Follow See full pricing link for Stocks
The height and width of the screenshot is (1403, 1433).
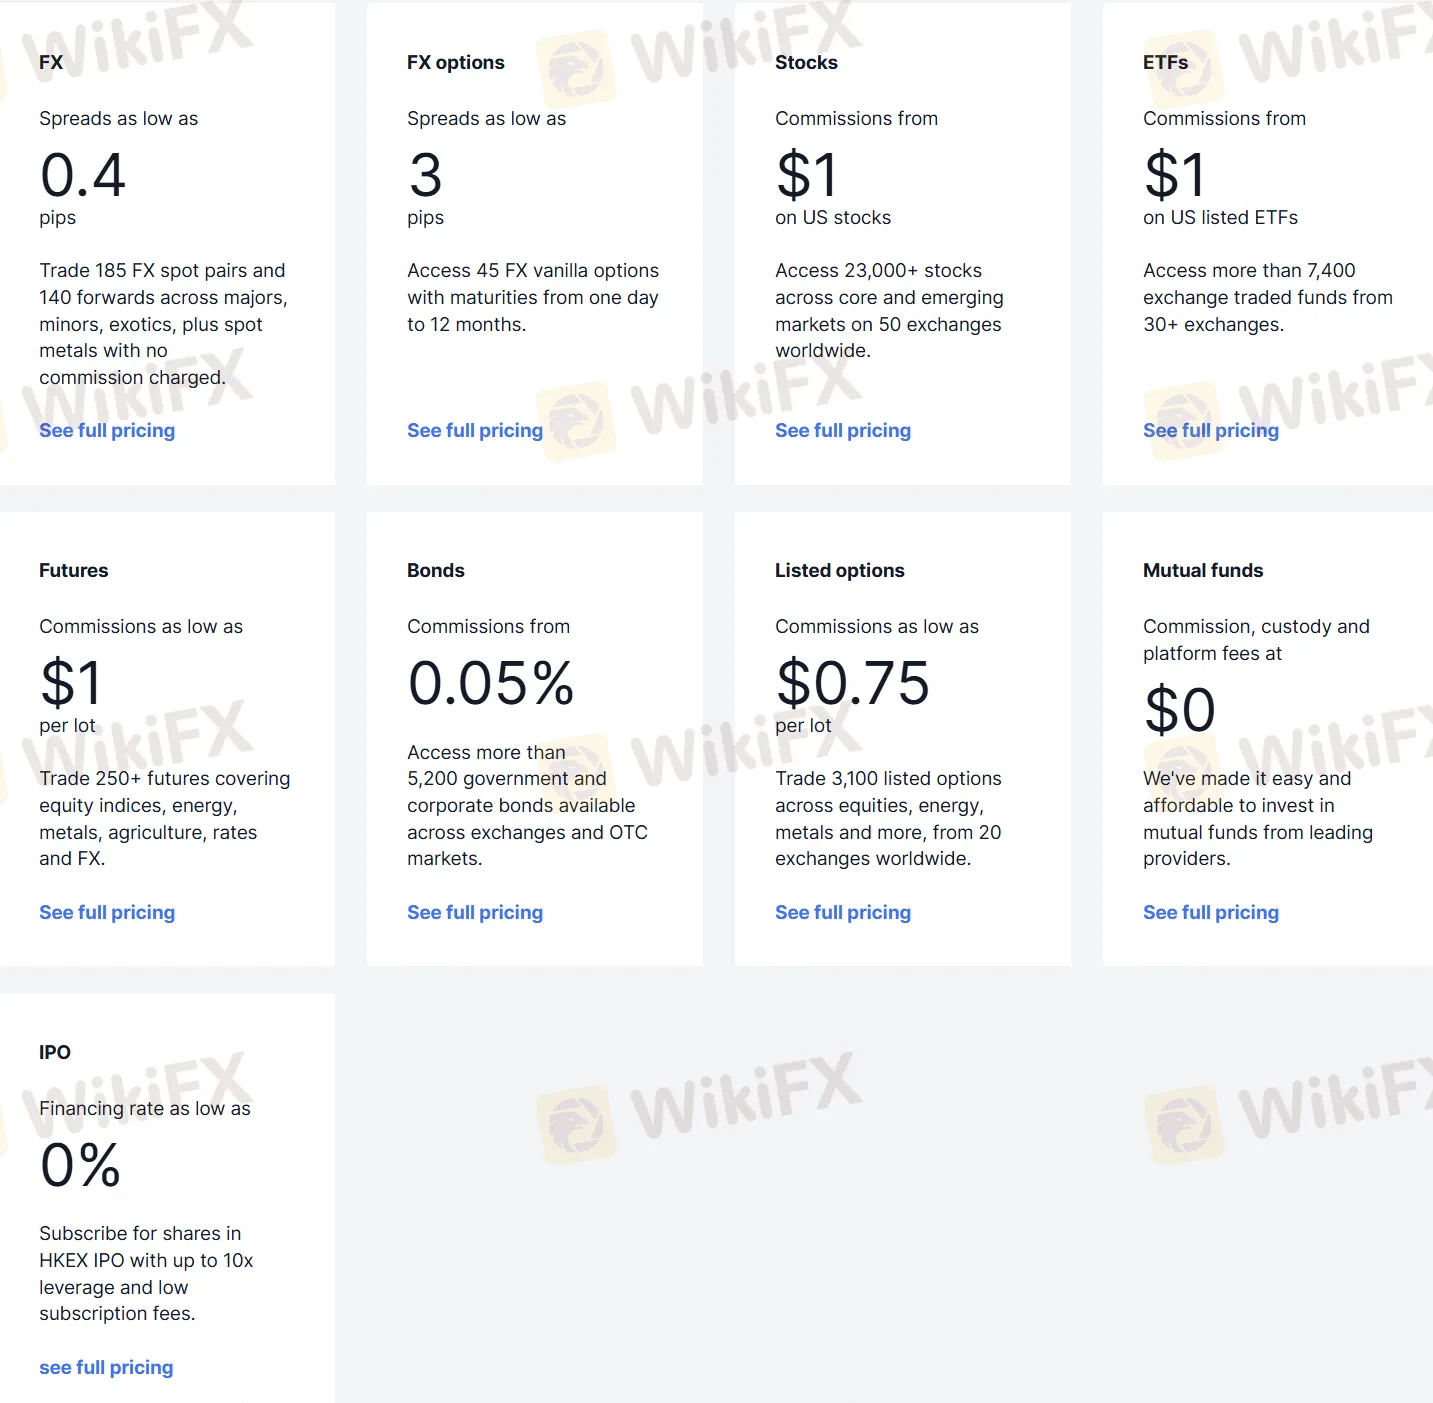click(843, 430)
